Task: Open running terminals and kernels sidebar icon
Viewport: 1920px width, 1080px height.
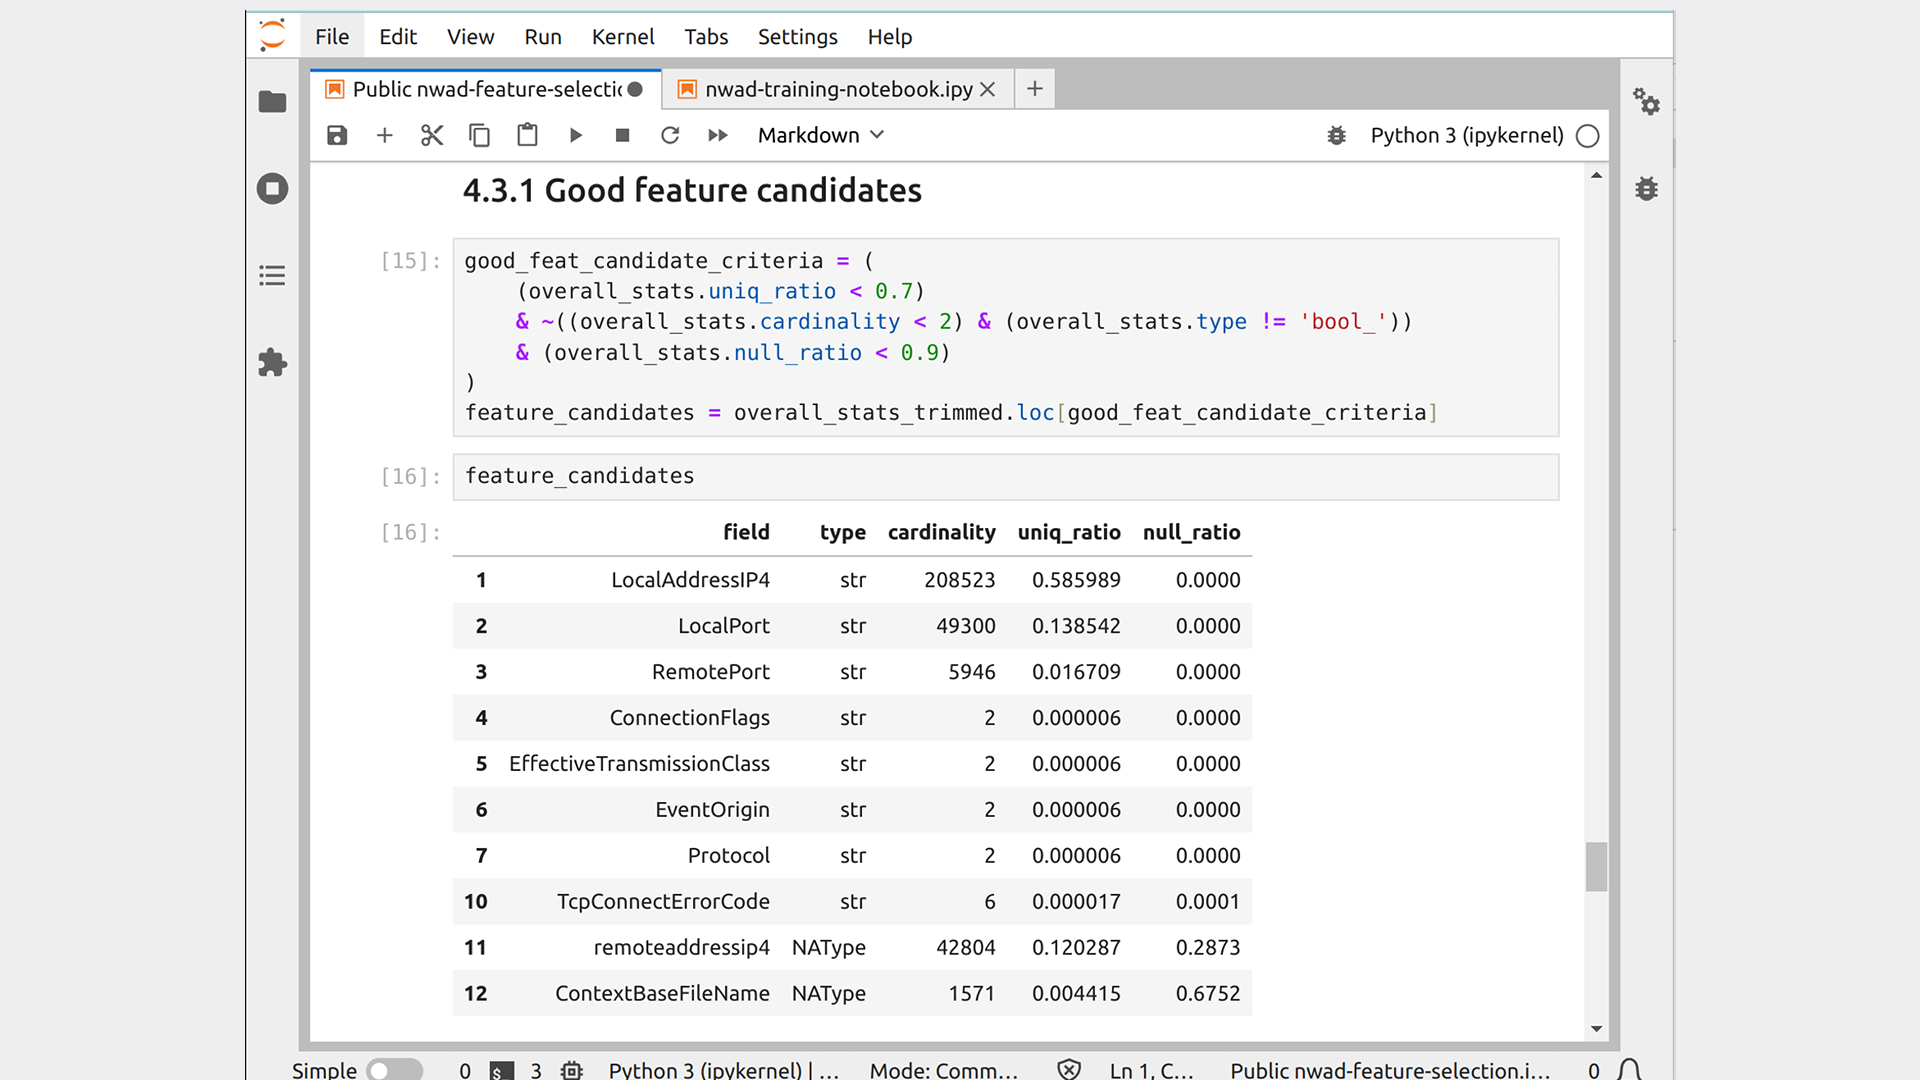Action: 272,189
